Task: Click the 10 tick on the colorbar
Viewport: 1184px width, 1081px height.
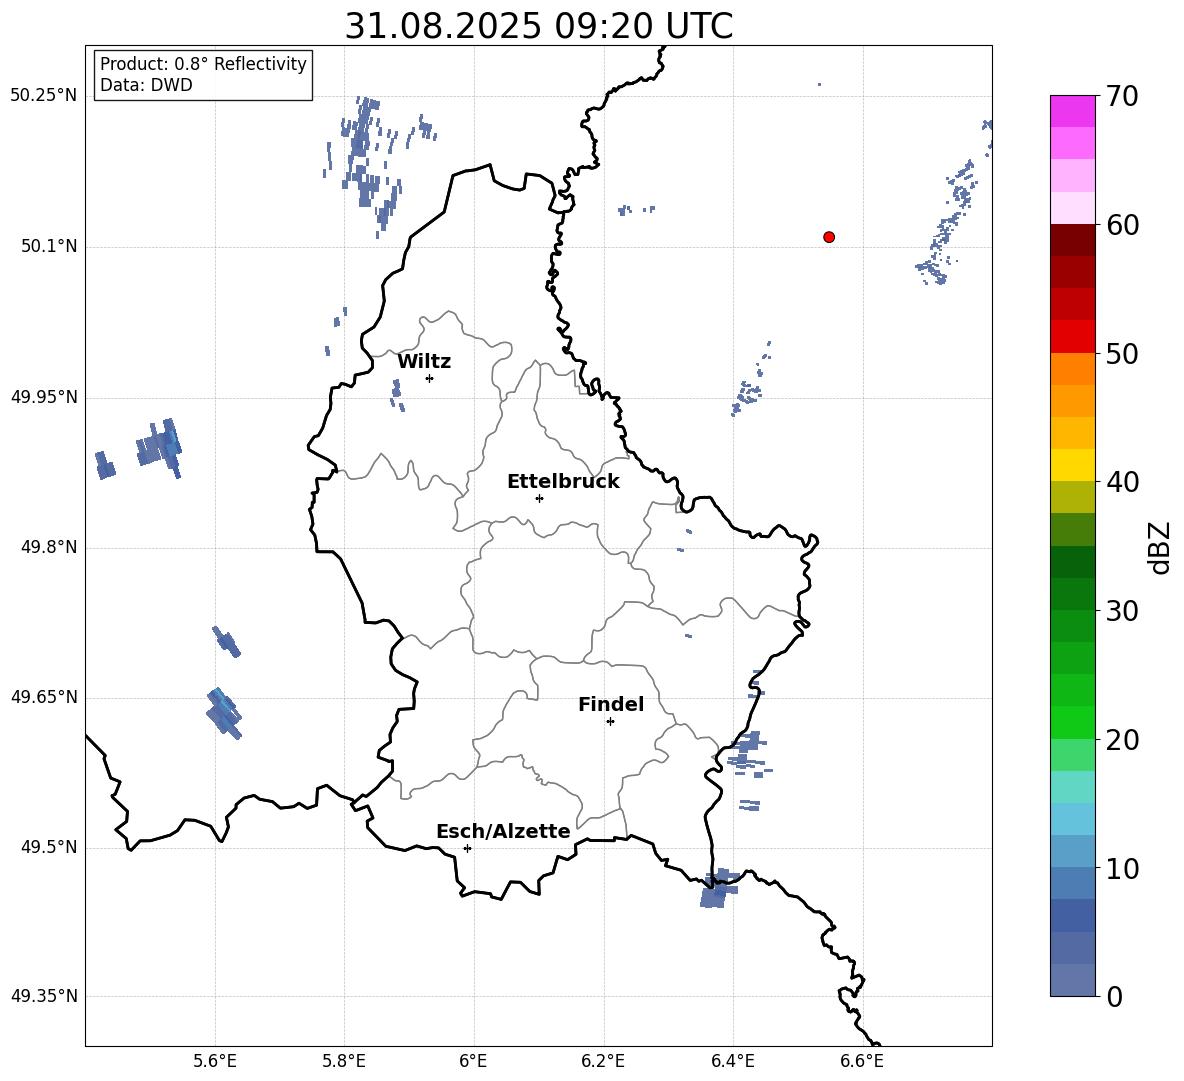Action: coord(1122,868)
